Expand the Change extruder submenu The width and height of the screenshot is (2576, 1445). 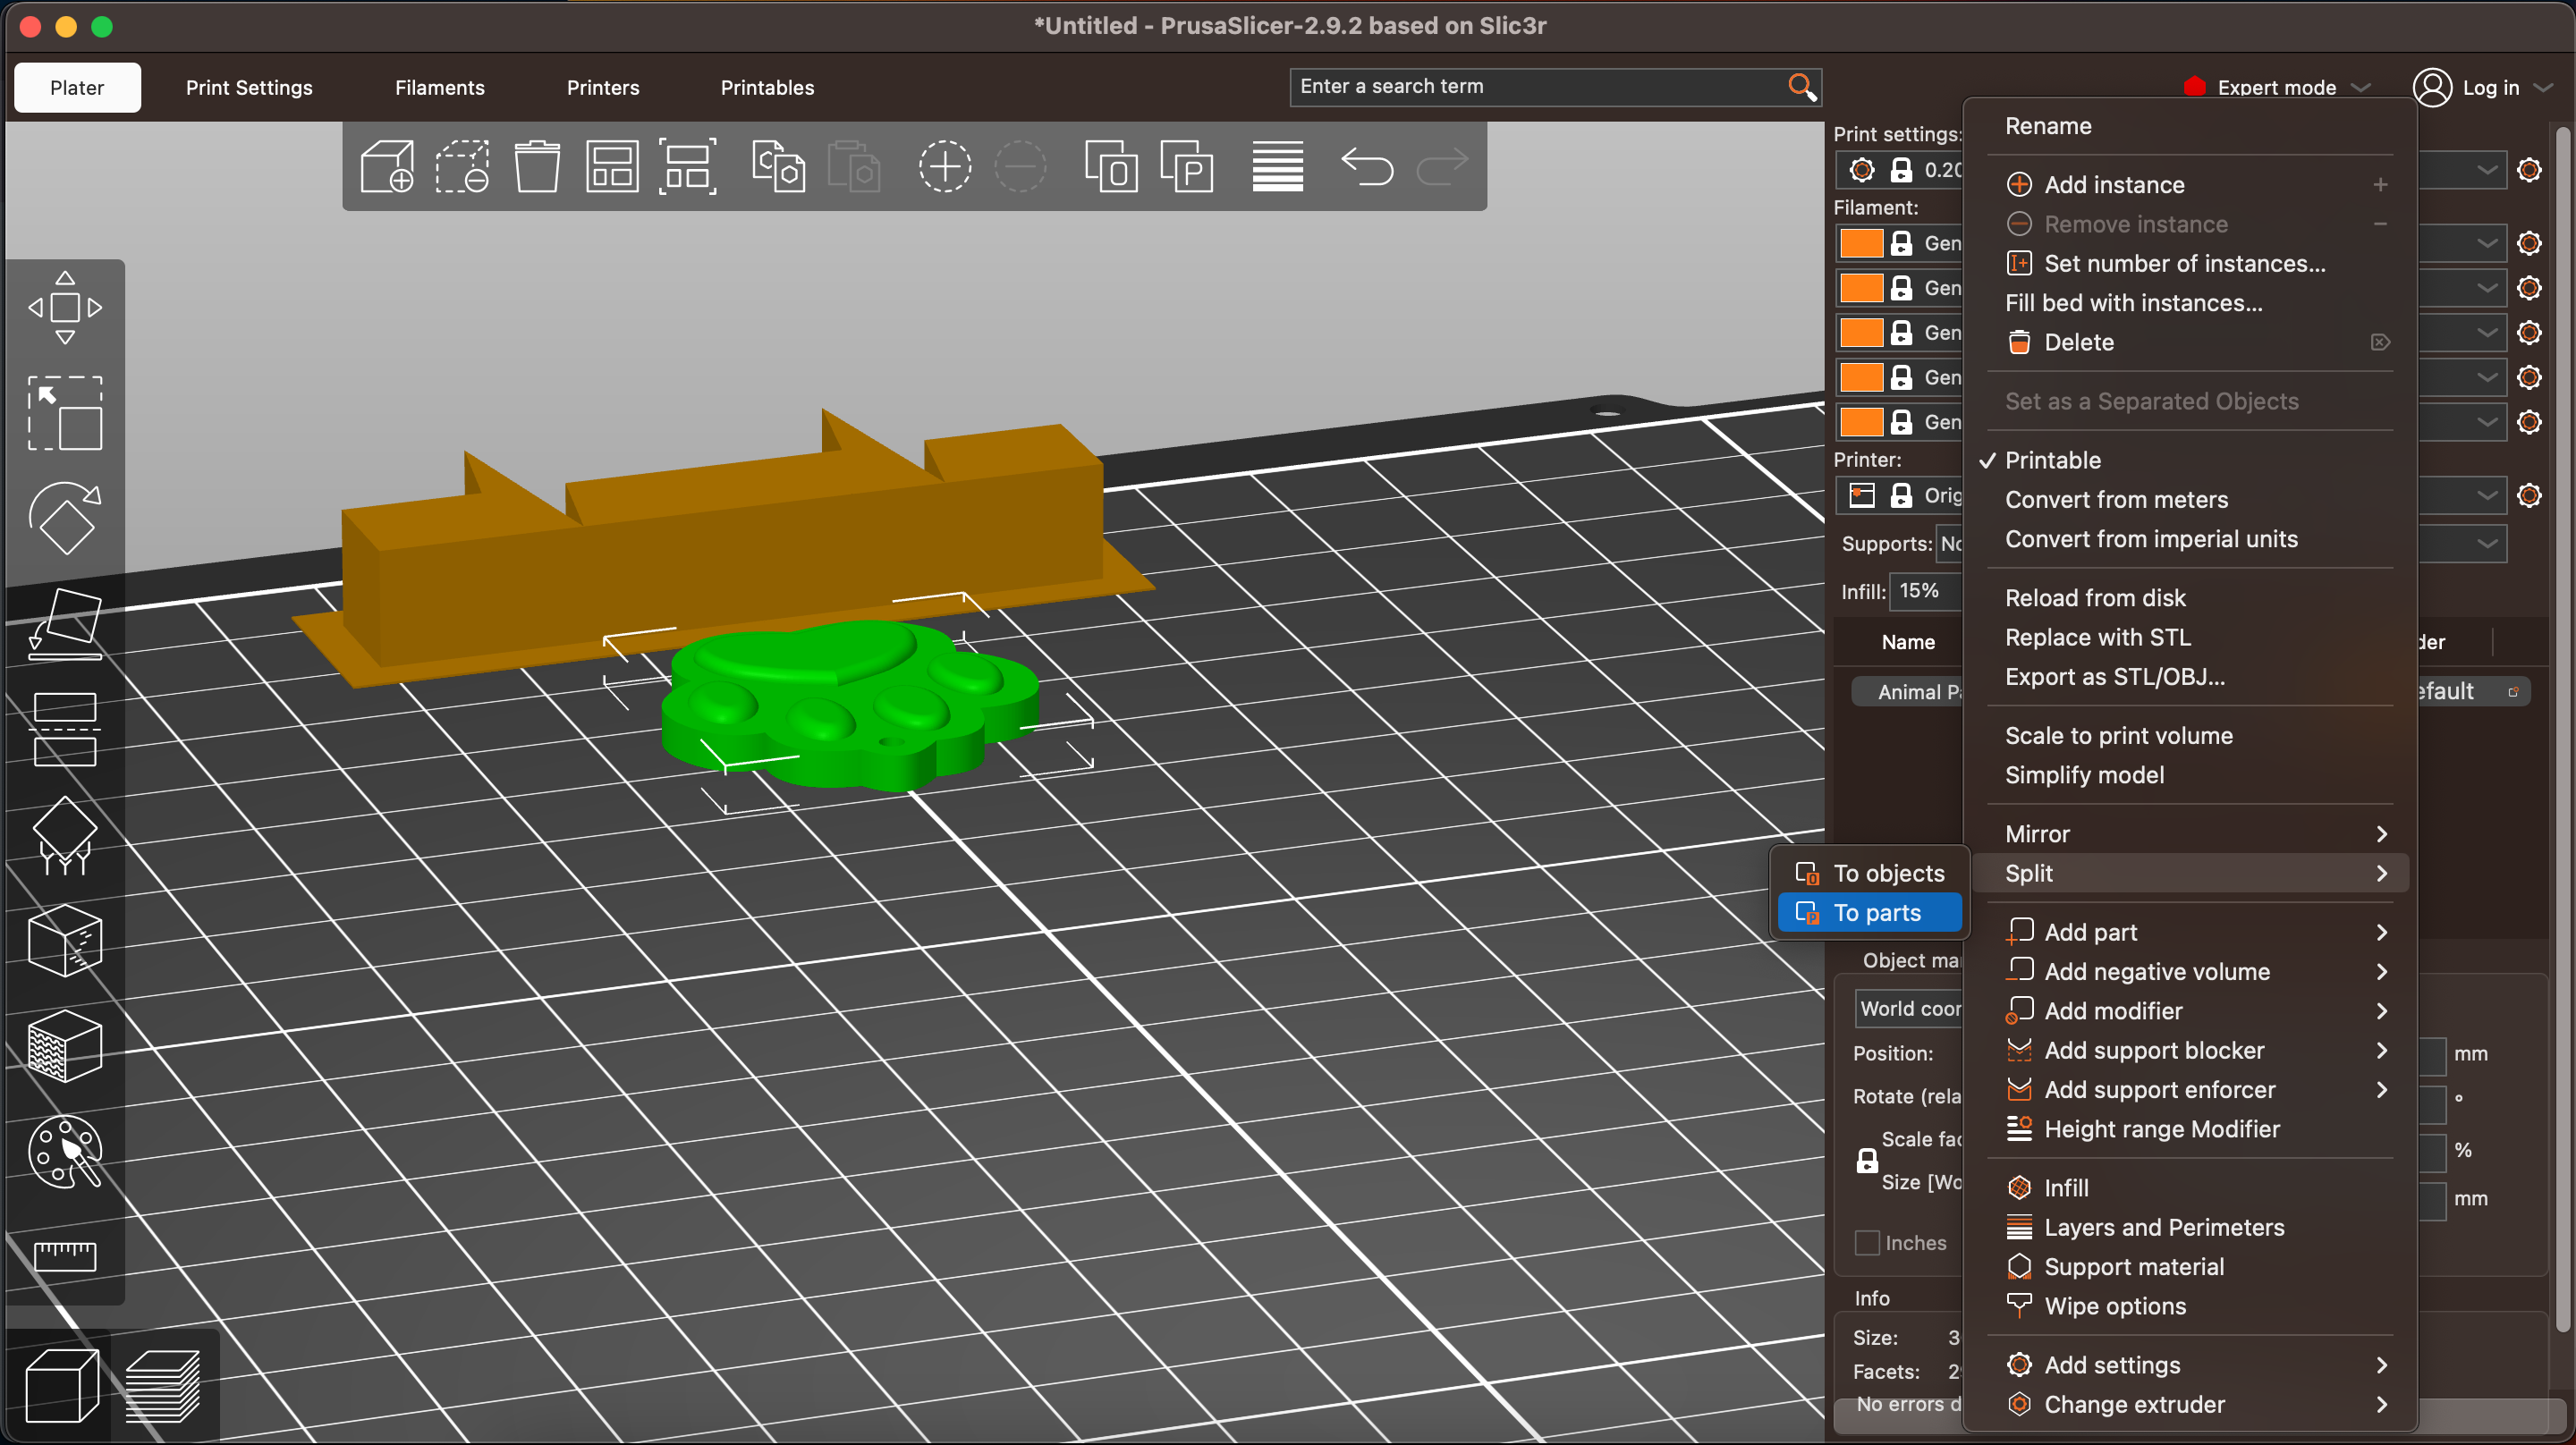2190,1404
